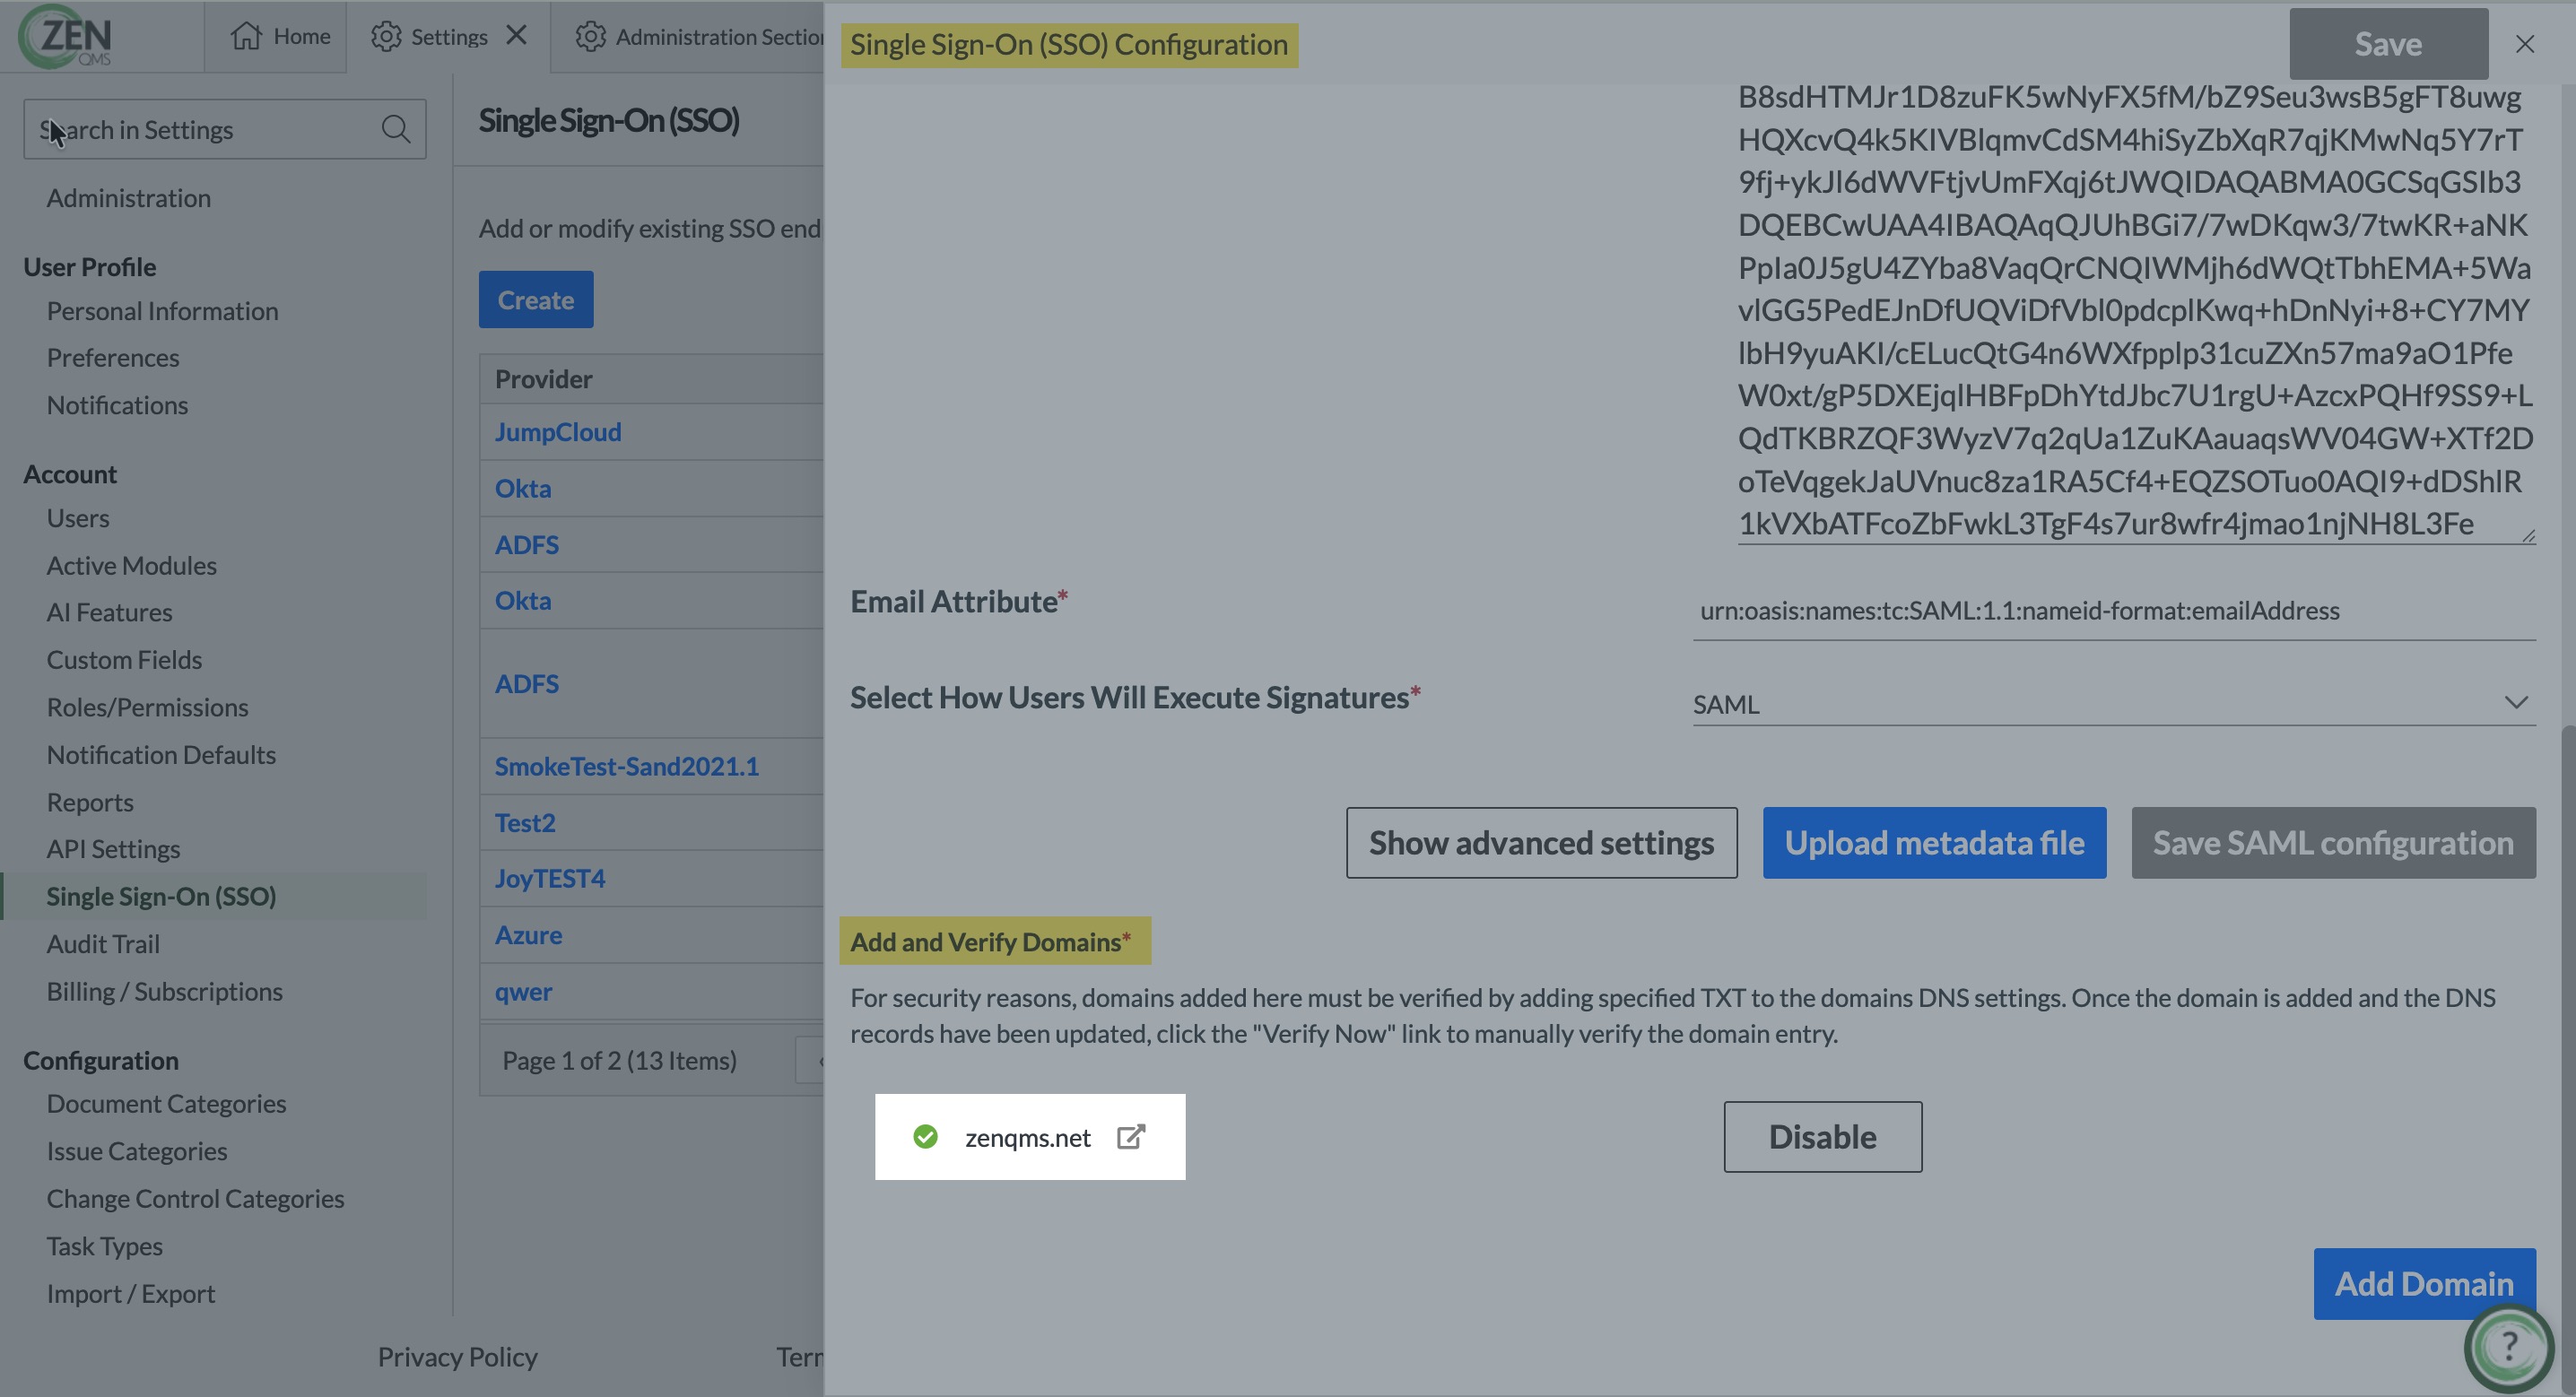
Task: Open the Test2 provider
Action: pyautogui.click(x=525, y=822)
